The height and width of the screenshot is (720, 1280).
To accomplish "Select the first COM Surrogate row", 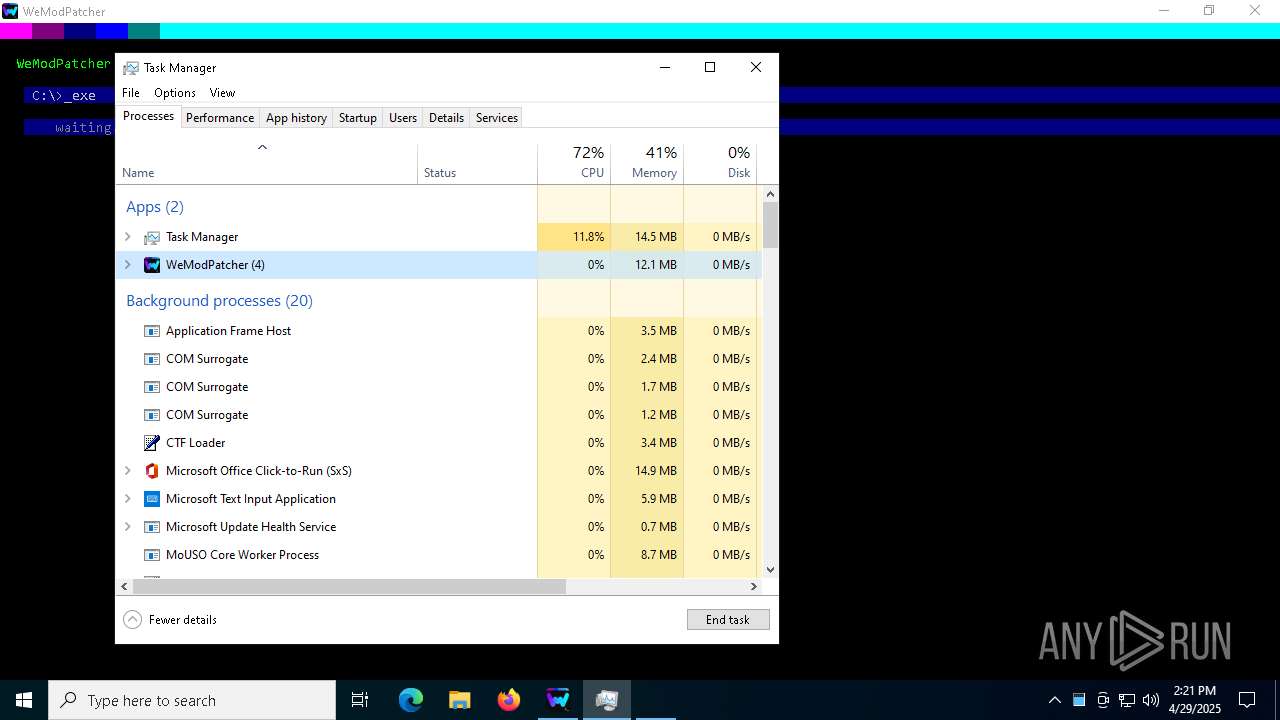I will 439,359.
